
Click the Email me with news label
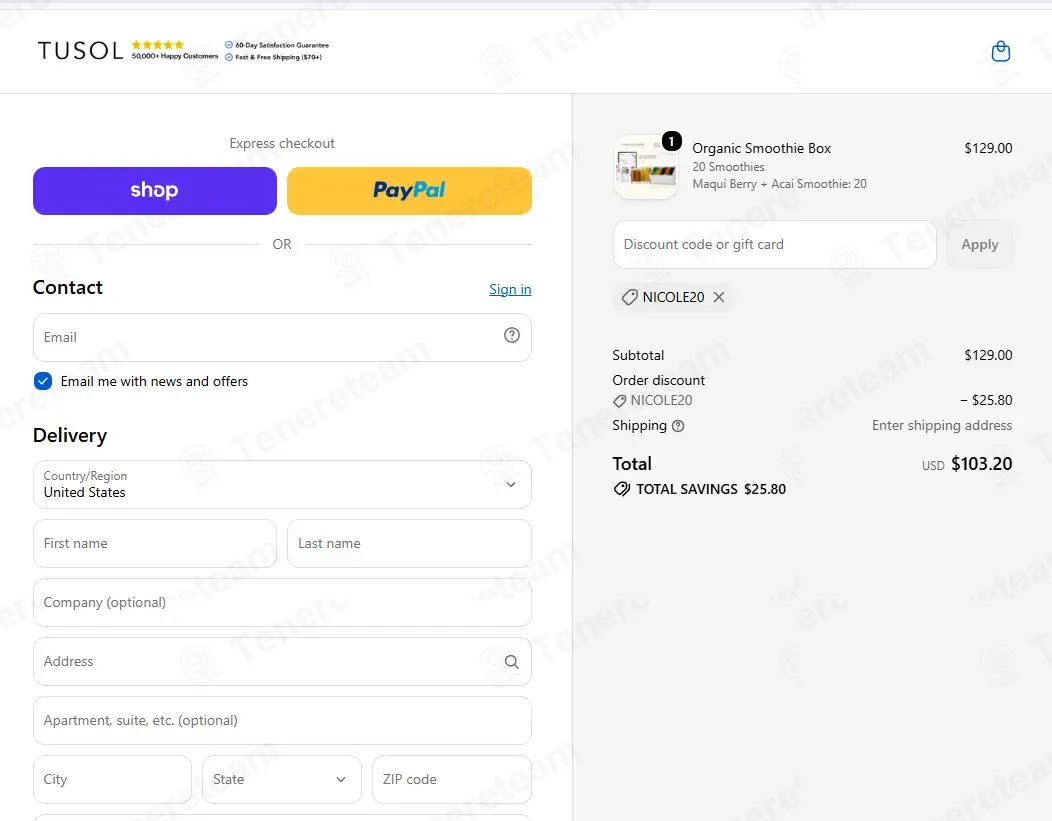(x=154, y=381)
